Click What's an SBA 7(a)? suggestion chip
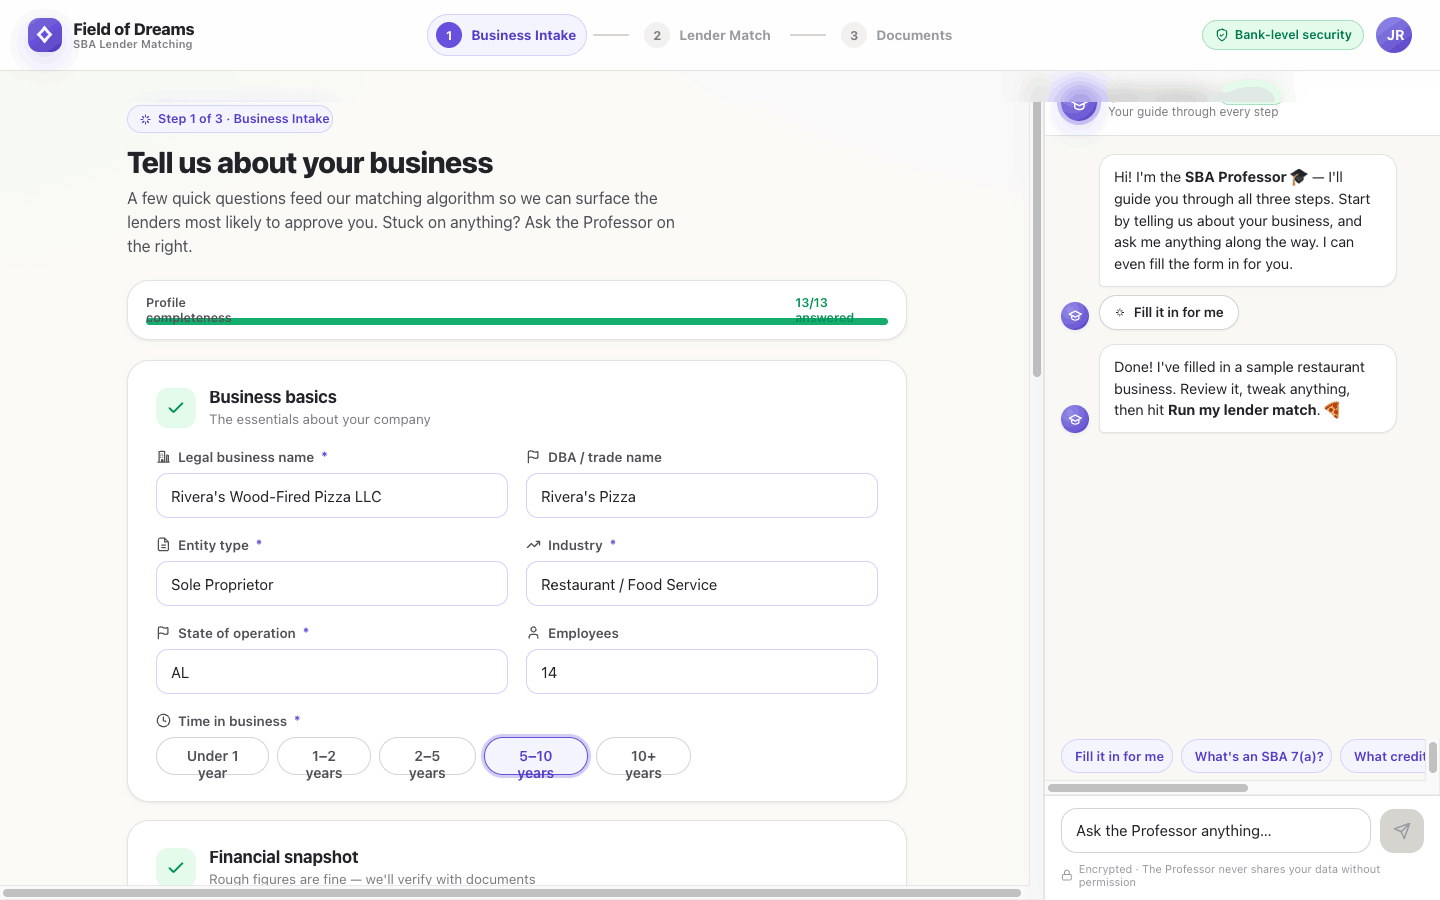This screenshot has width=1440, height=900. 1257,757
